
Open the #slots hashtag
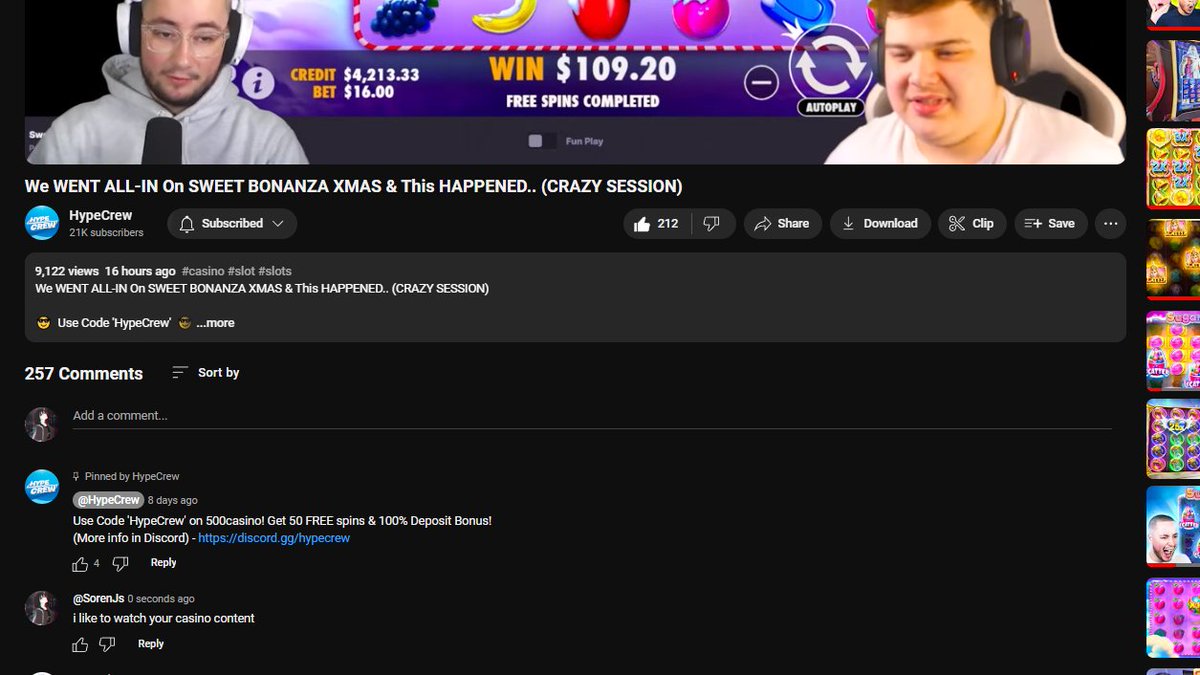click(x=275, y=271)
